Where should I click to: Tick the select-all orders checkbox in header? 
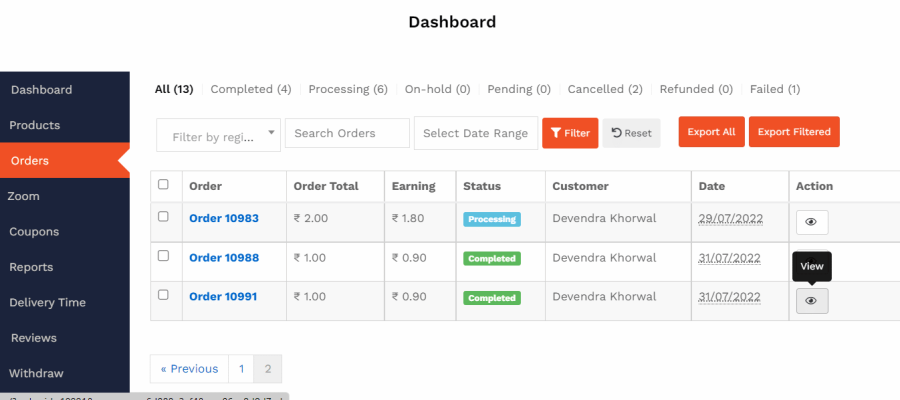click(x=163, y=184)
